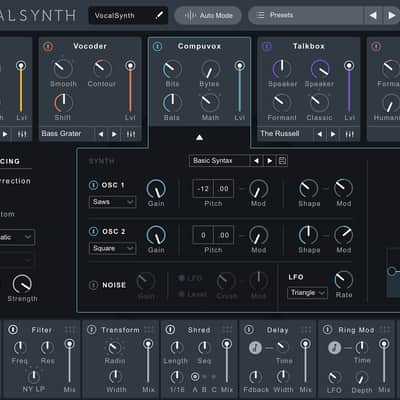Click Vocoder Smooth knob
Viewport: 400px width, 400px height.
(x=63, y=68)
